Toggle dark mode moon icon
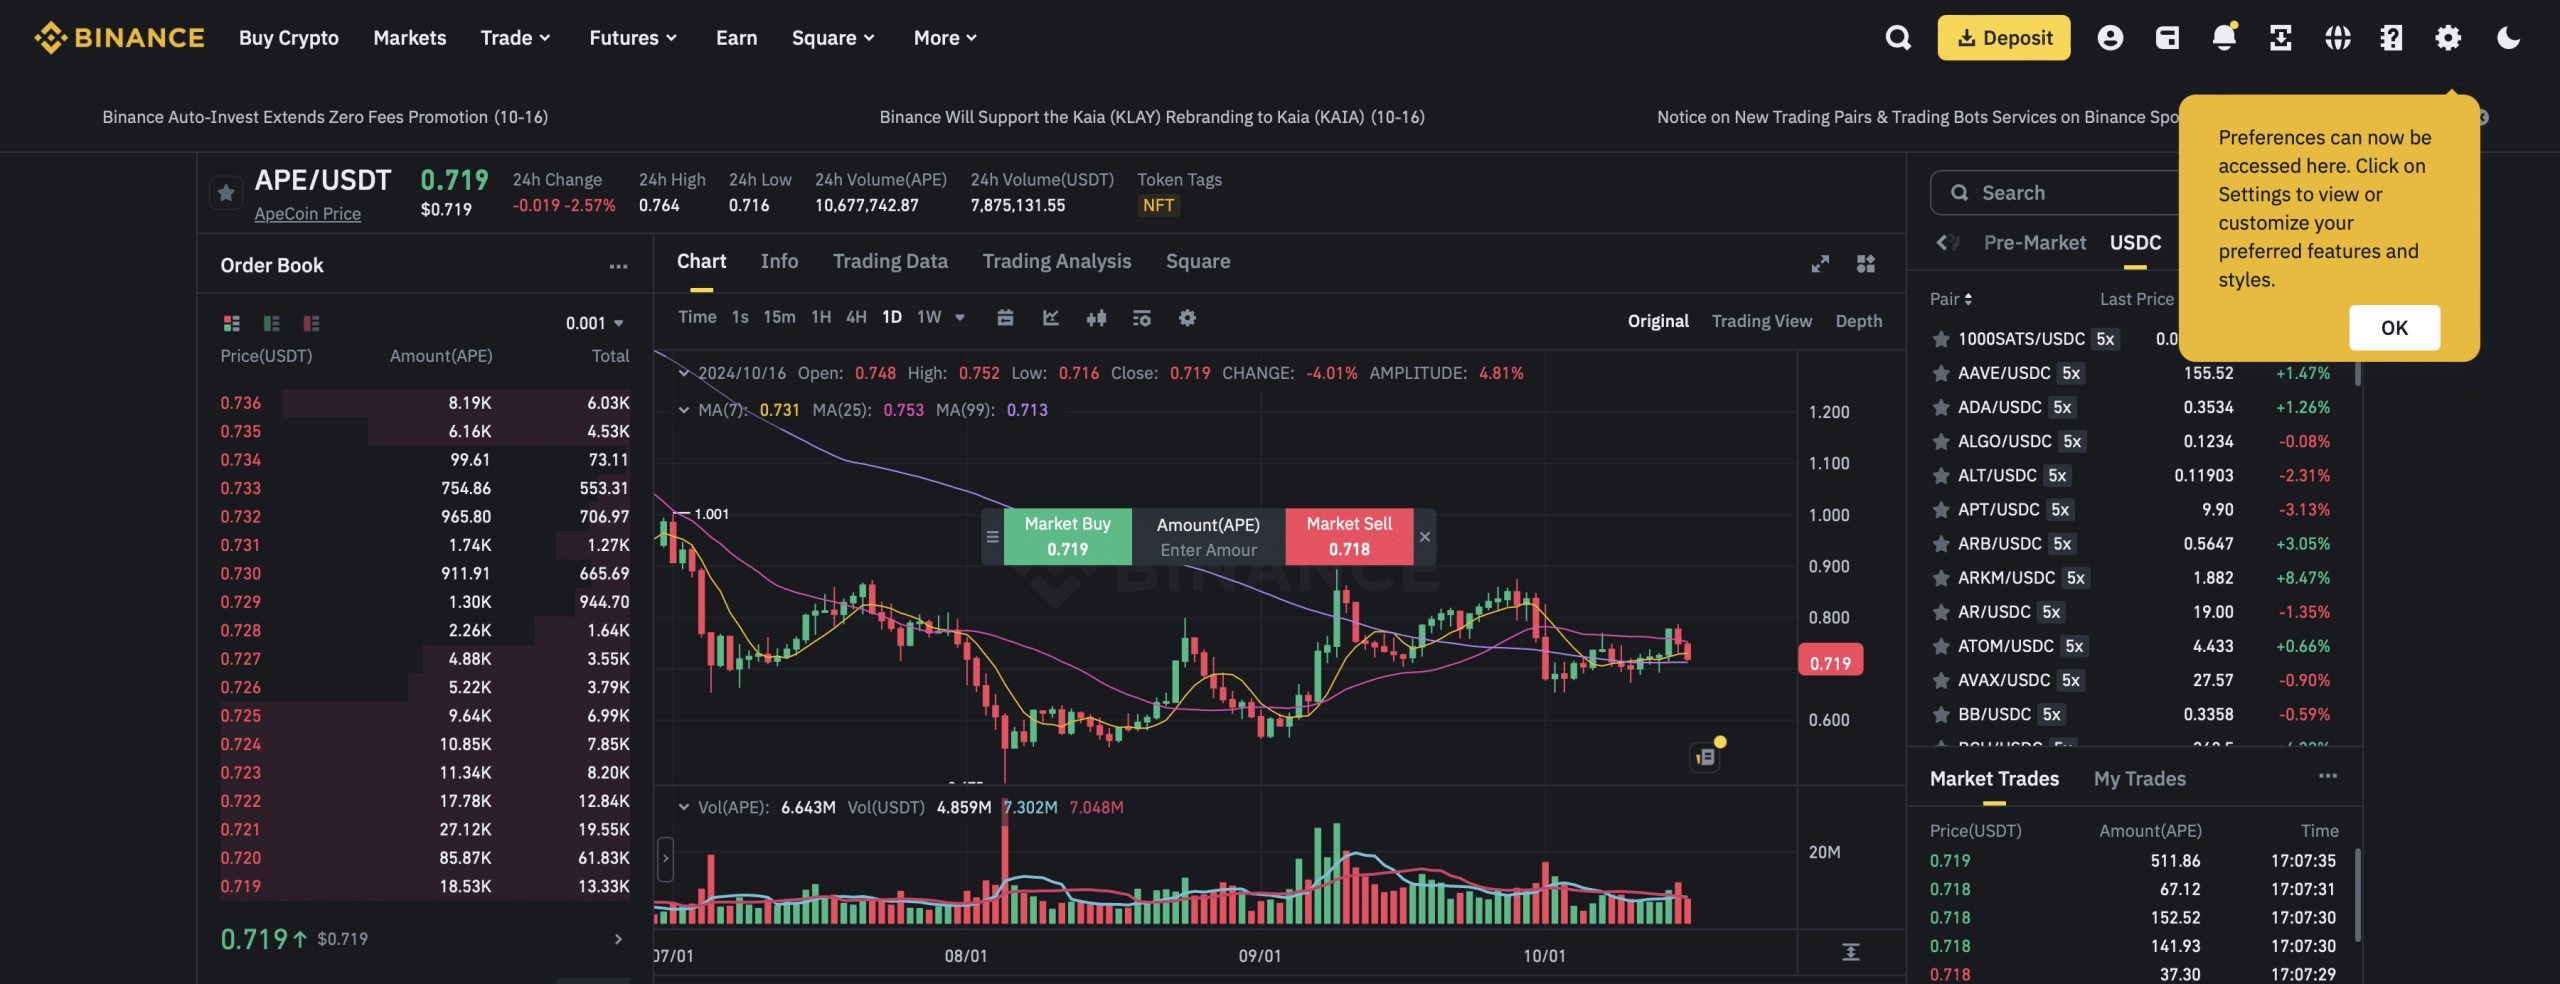Image resolution: width=2560 pixels, height=984 pixels. point(2508,38)
